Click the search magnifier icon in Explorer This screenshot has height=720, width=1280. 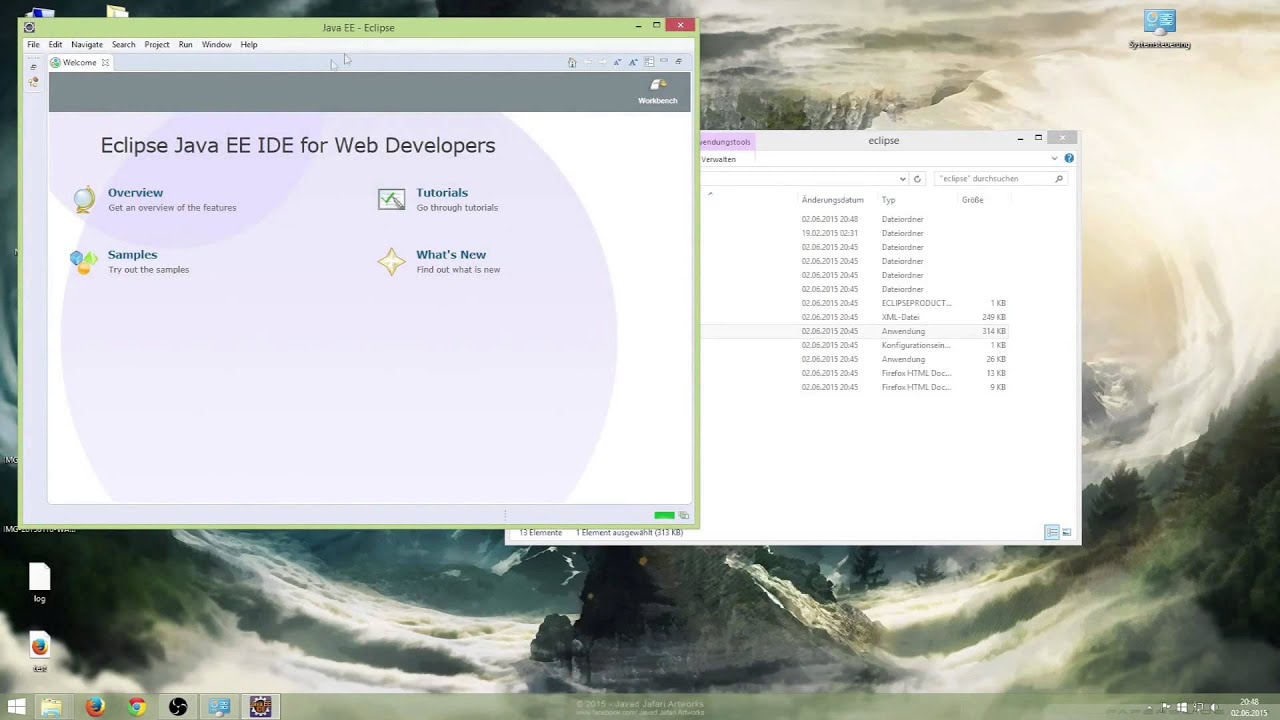click(1059, 178)
